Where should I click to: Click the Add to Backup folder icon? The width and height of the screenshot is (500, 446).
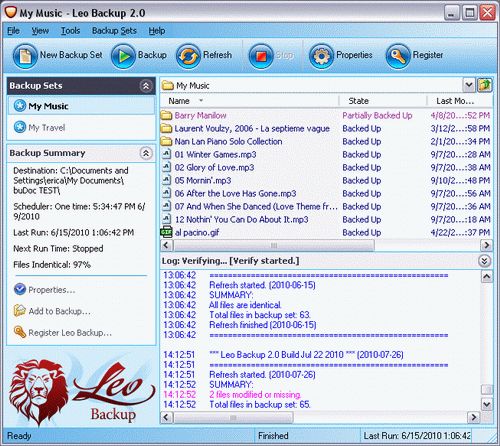click(x=20, y=311)
